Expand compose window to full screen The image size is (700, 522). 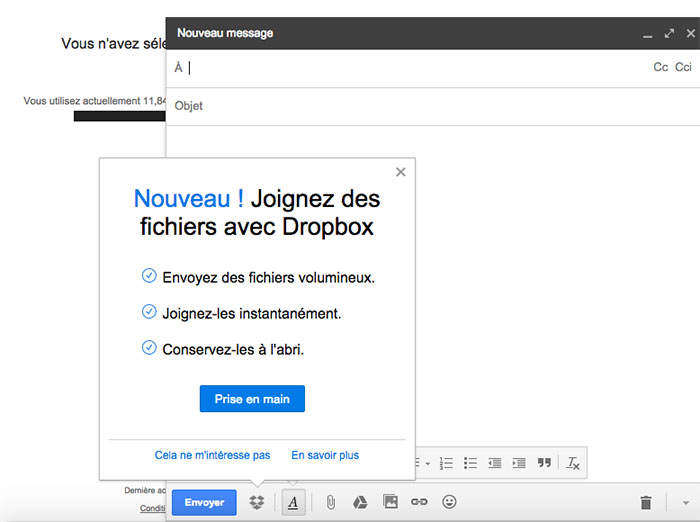coord(669,33)
